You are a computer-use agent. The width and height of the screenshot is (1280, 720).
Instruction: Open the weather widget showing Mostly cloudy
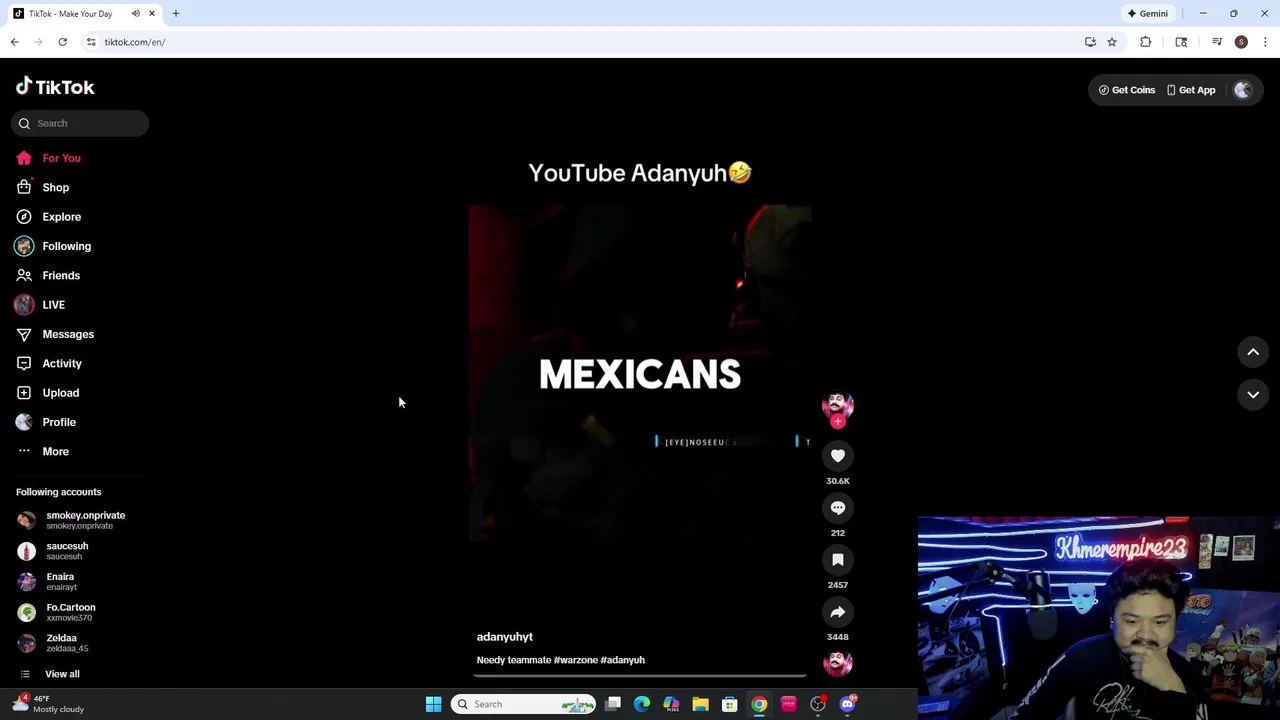(x=48, y=704)
